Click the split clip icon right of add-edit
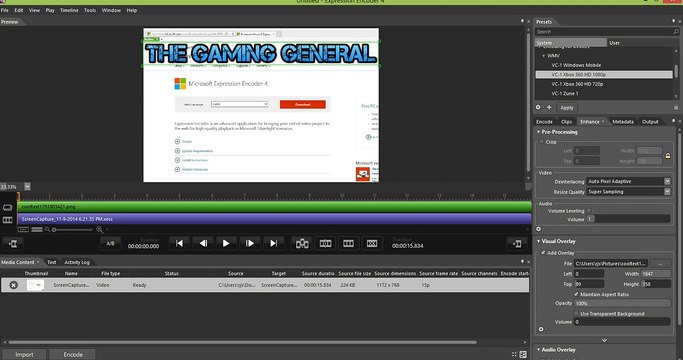Image resolution: width=683 pixels, height=360 pixels. coord(325,243)
